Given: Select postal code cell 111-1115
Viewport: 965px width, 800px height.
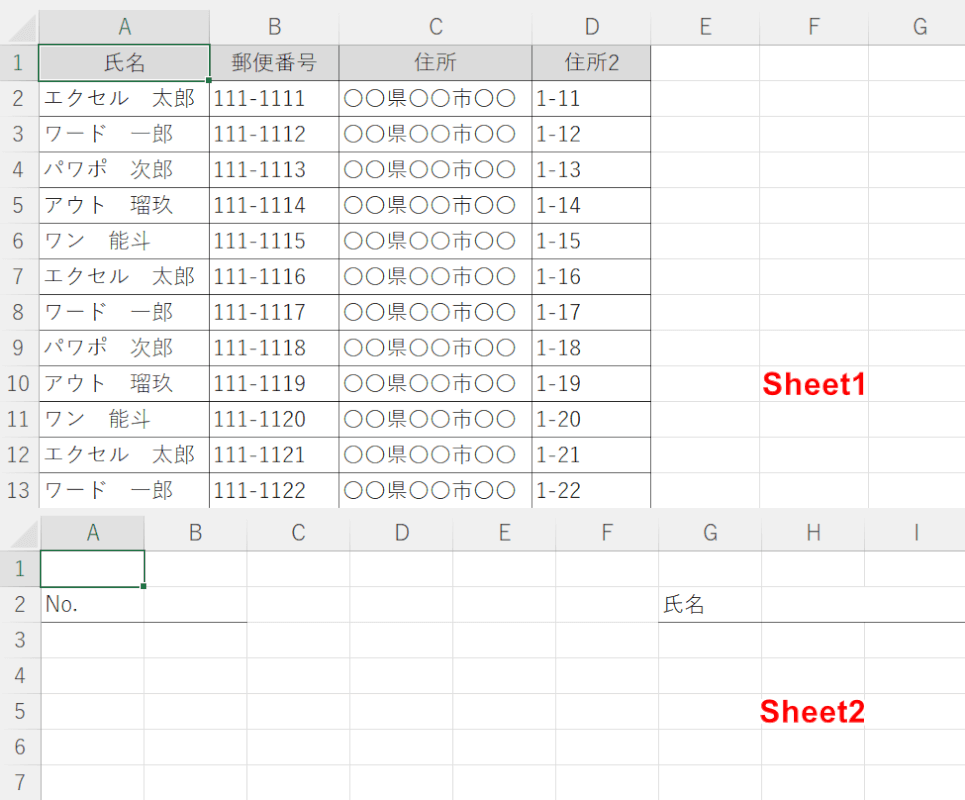Looking at the screenshot, I should pos(274,241).
